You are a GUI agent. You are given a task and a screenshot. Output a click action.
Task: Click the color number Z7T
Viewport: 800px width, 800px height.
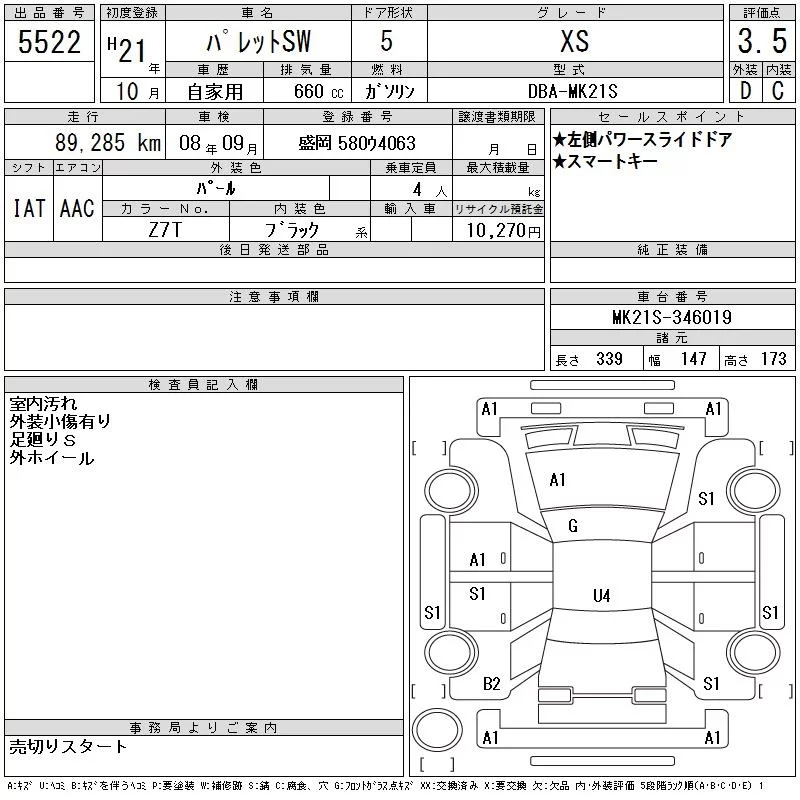click(x=165, y=230)
